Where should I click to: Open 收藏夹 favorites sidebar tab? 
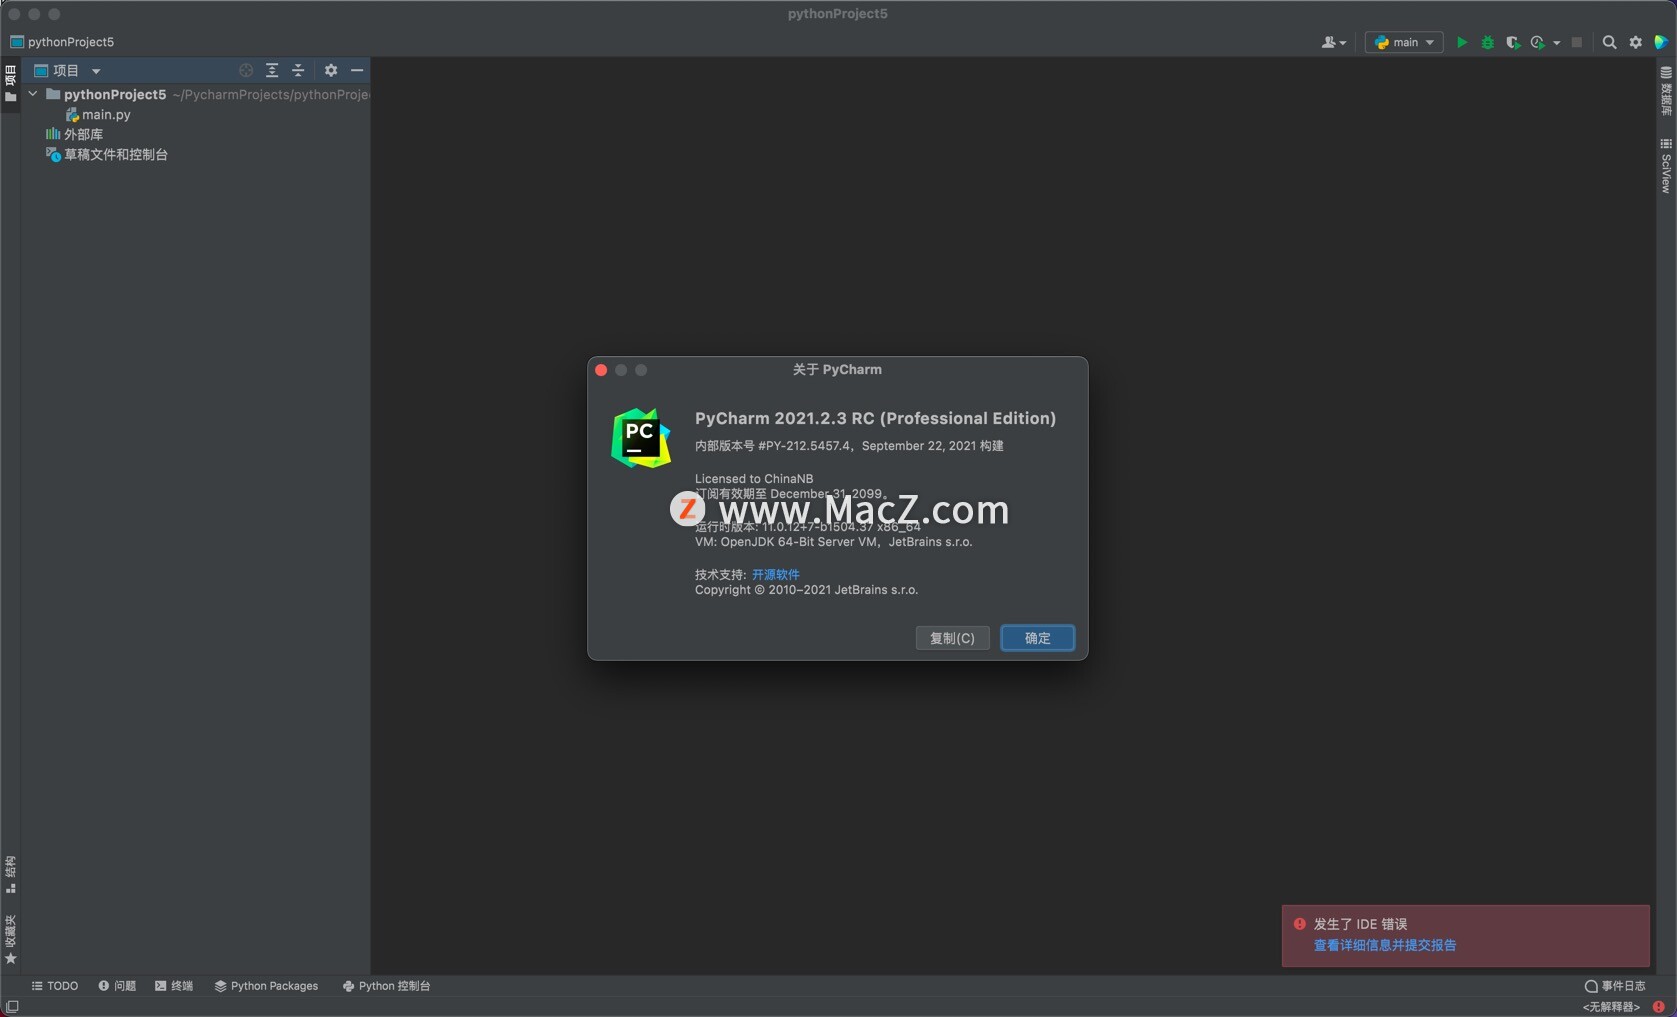10,940
